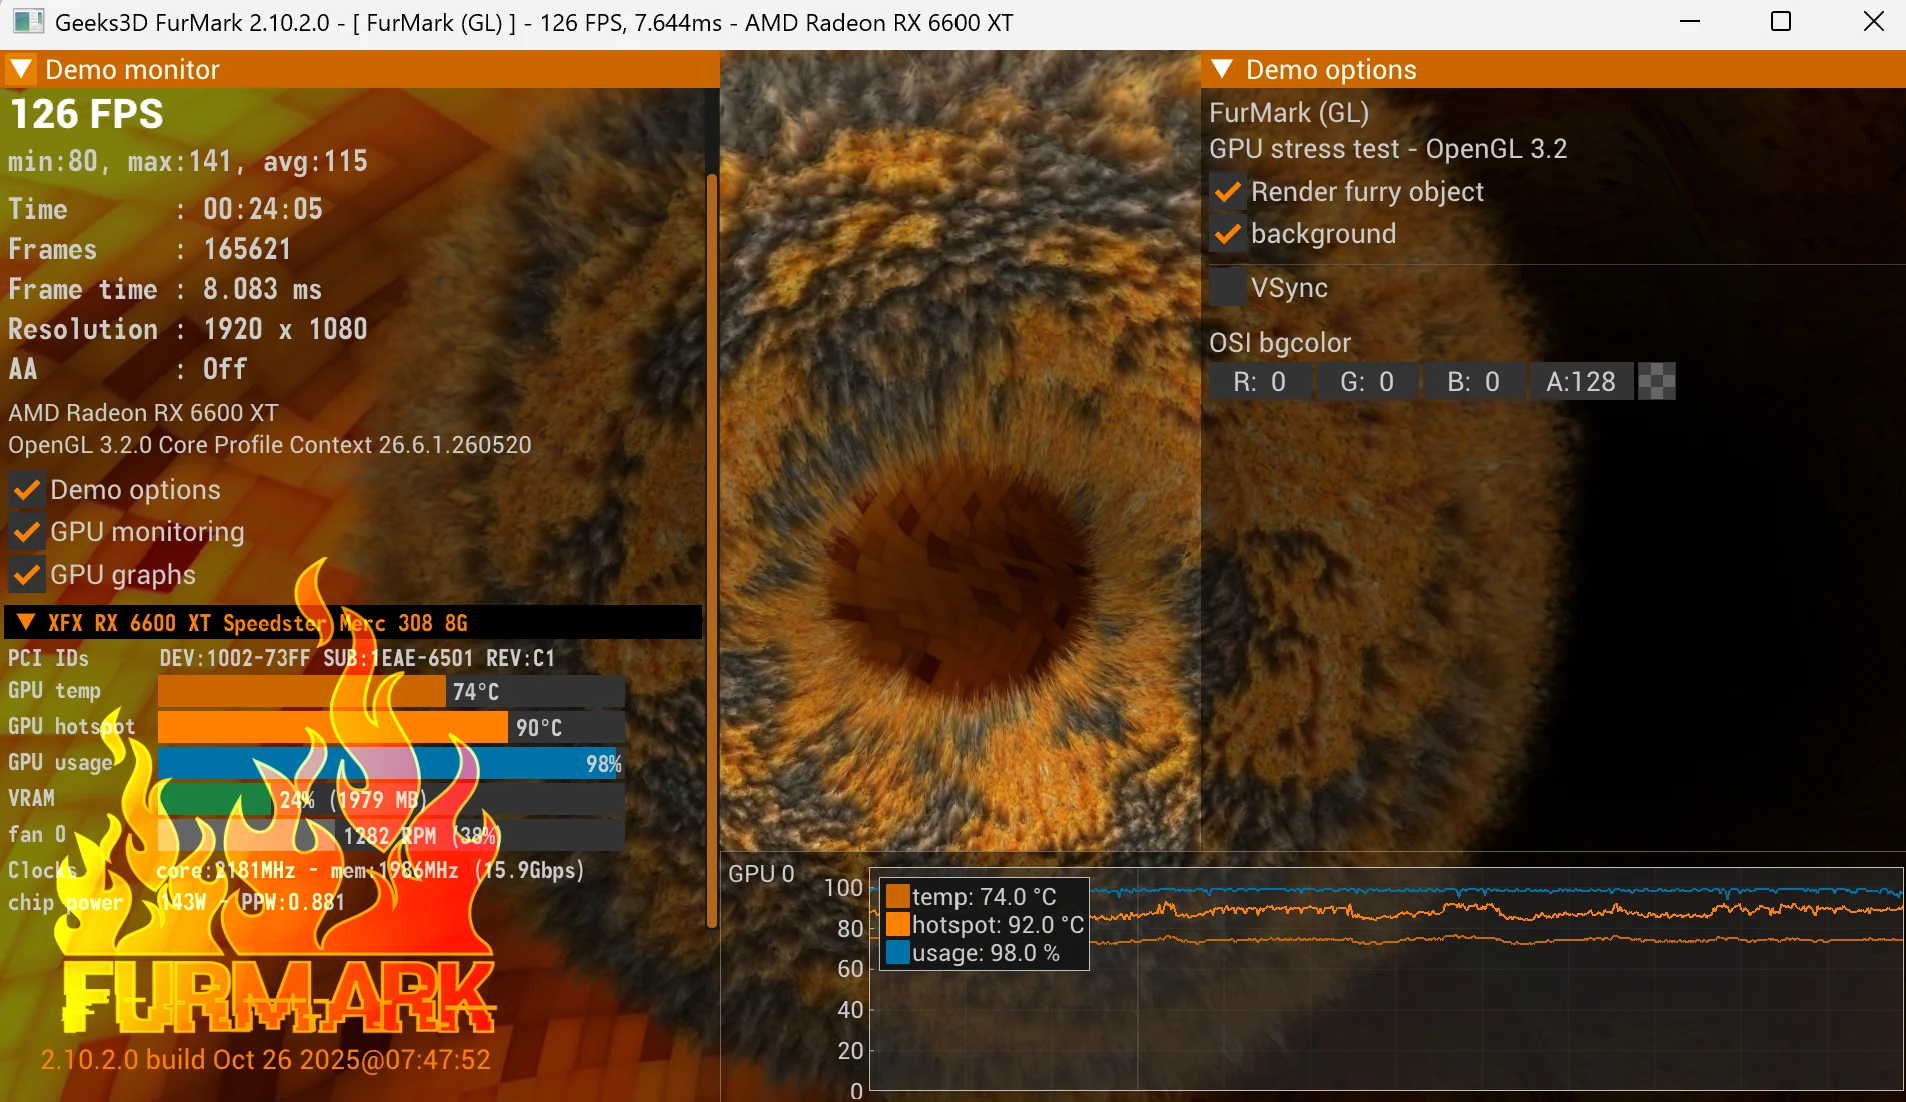Collapse the Demo options panel
This screenshot has height=1102, width=1906.
pos(1222,69)
